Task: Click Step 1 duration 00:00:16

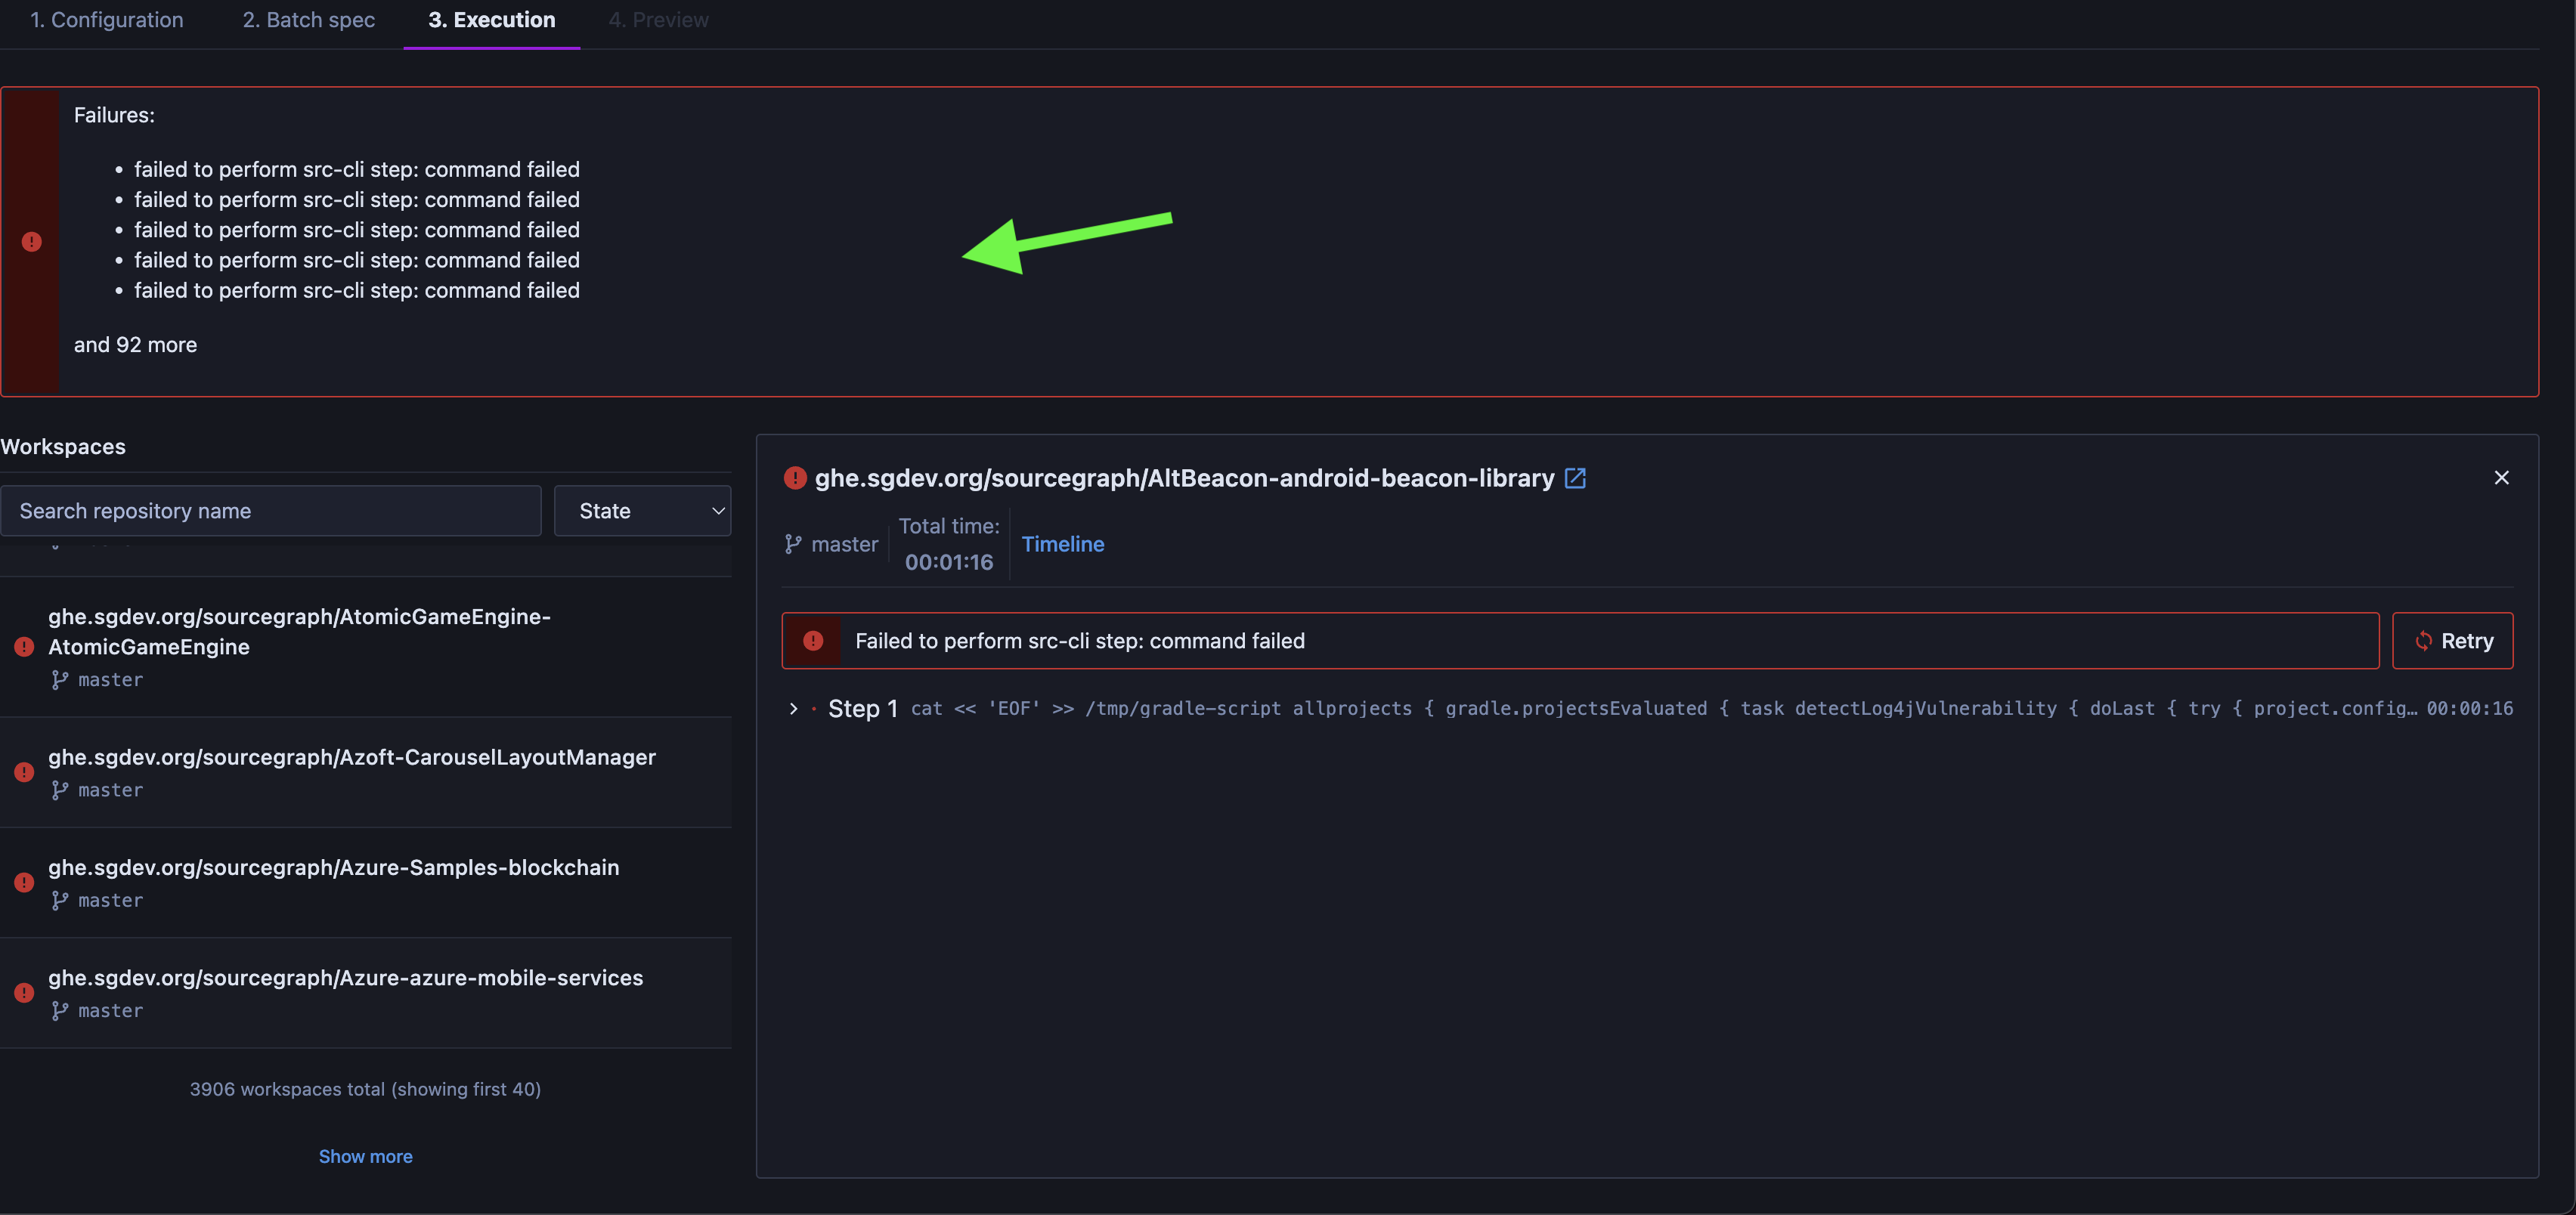Action: click(x=2469, y=709)
